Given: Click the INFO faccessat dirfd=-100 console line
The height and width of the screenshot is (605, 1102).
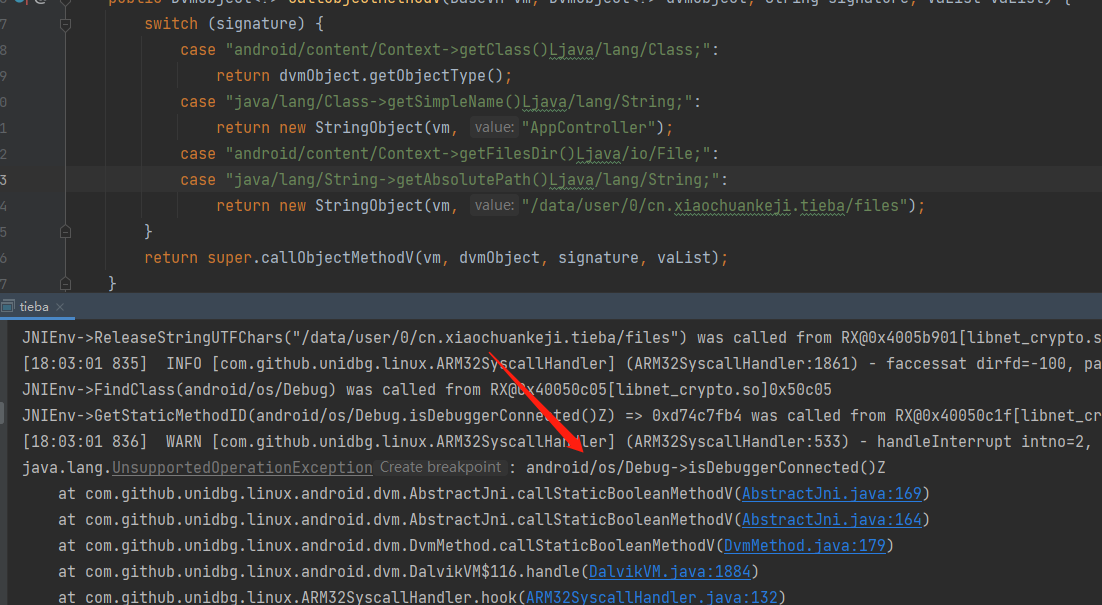Looking at the screenshot, I should [x=562, y=364].
